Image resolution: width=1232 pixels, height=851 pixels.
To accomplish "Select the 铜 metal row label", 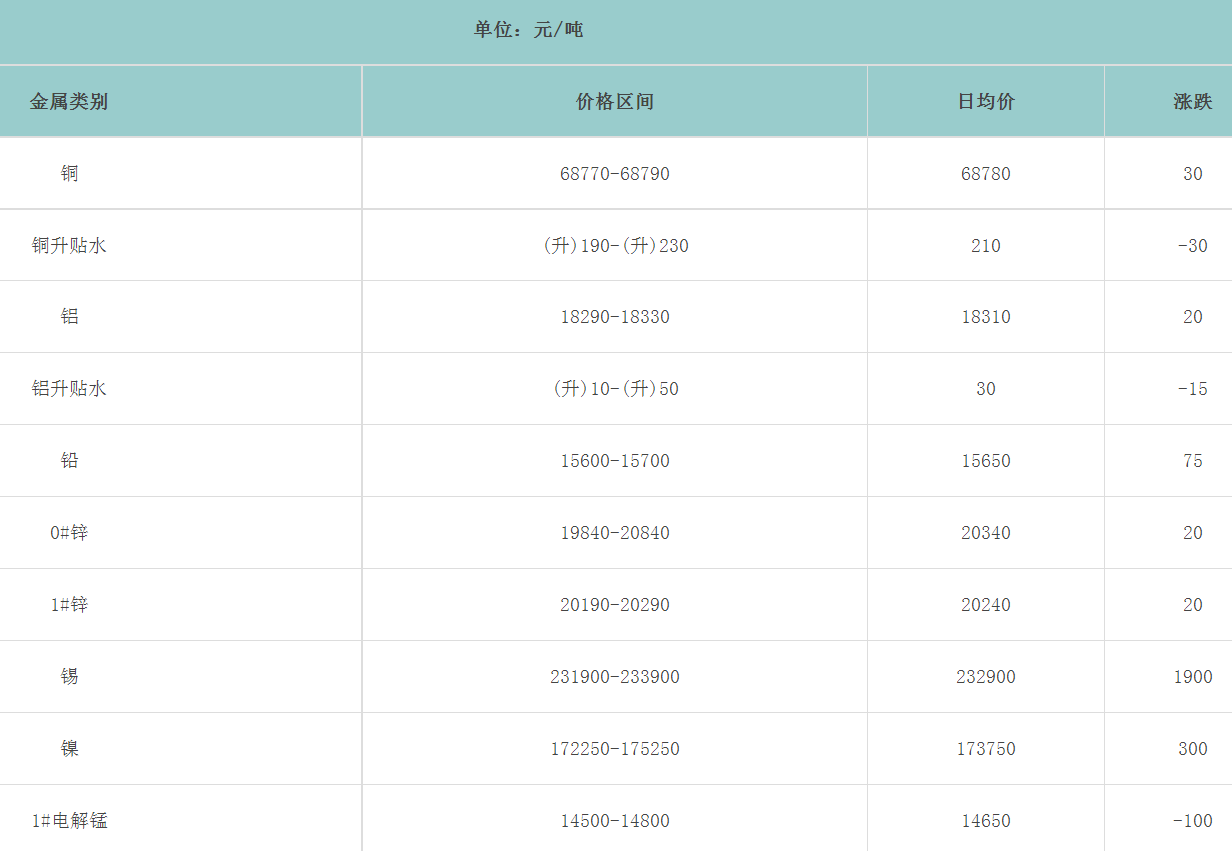I will [69, 173].
